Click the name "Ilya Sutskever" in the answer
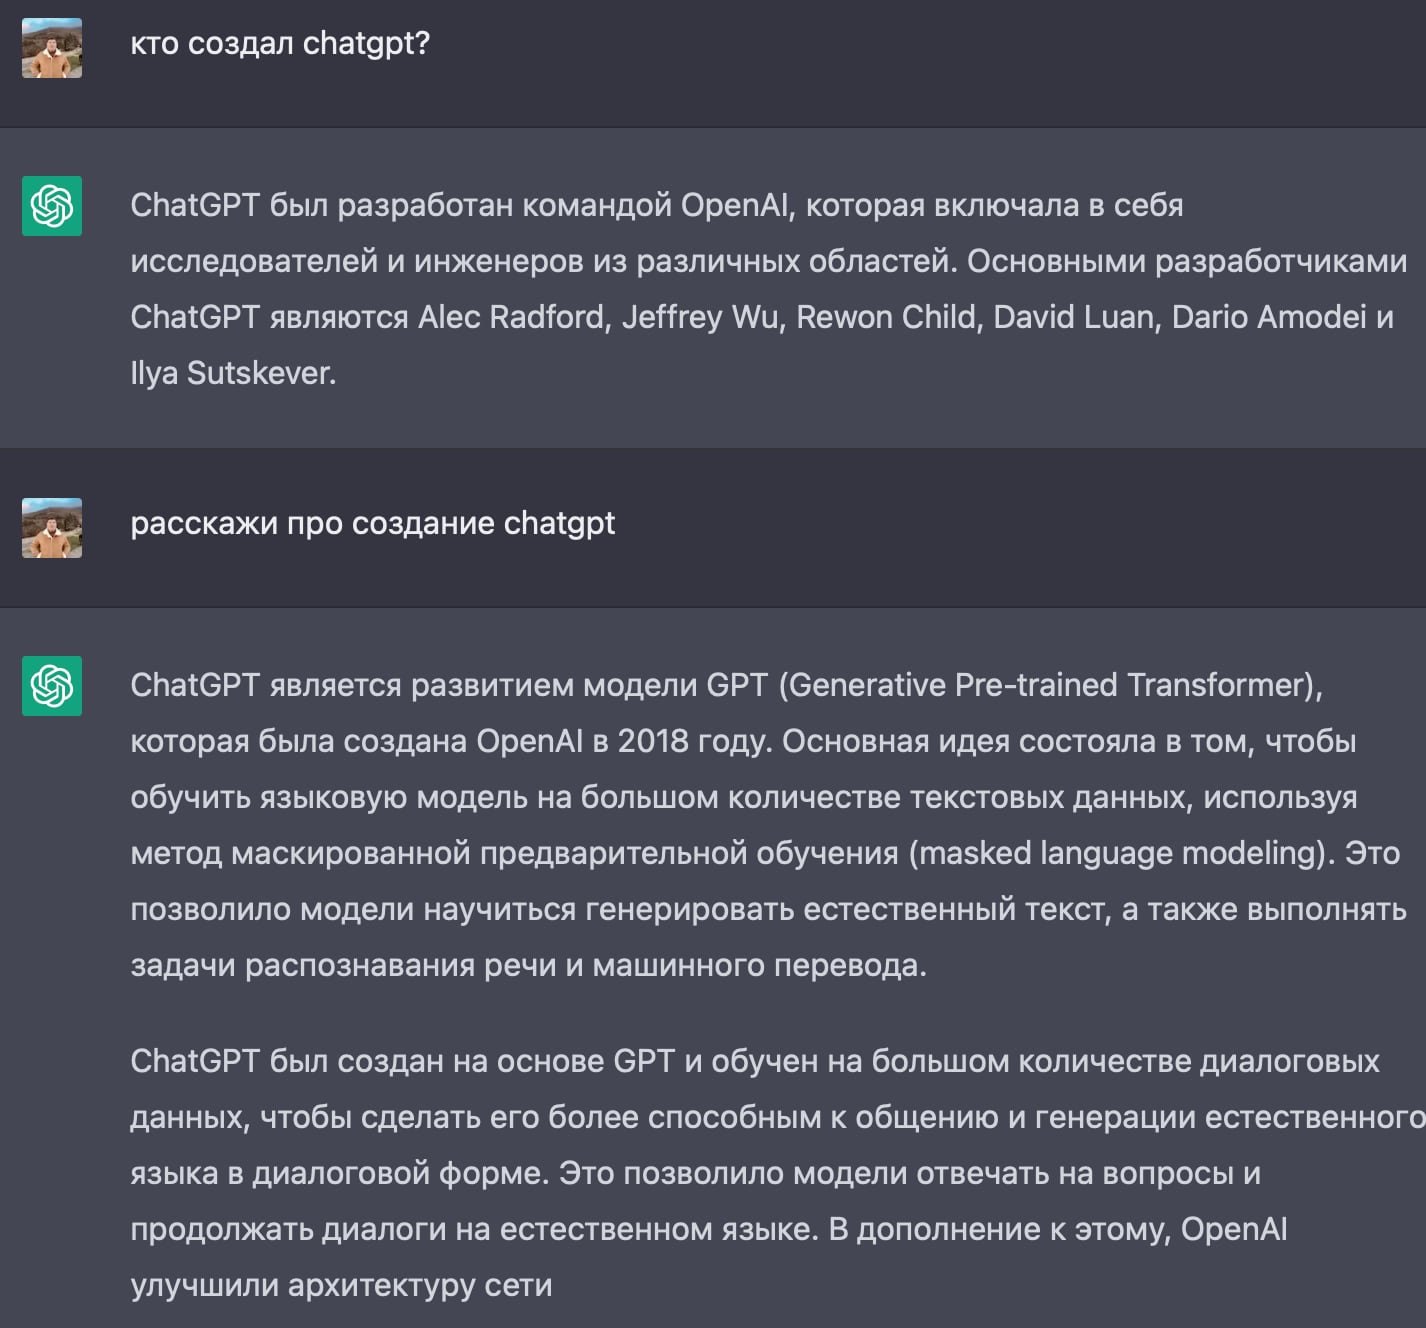The image size is (1426, 1328). (x=232, y=373)
